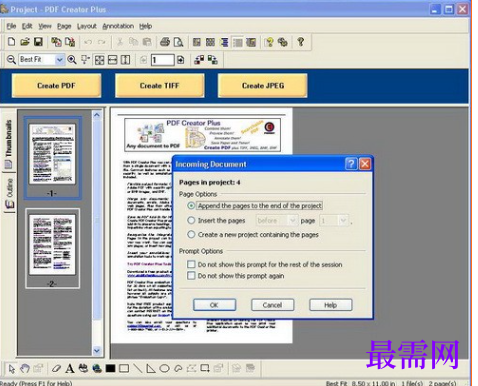Select the freeform shape drawing tool

coord(178,368)
